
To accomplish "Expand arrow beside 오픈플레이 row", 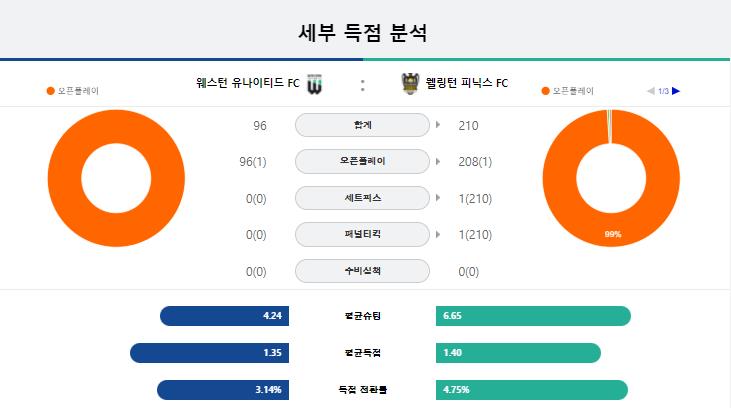I will pos(438,161).
